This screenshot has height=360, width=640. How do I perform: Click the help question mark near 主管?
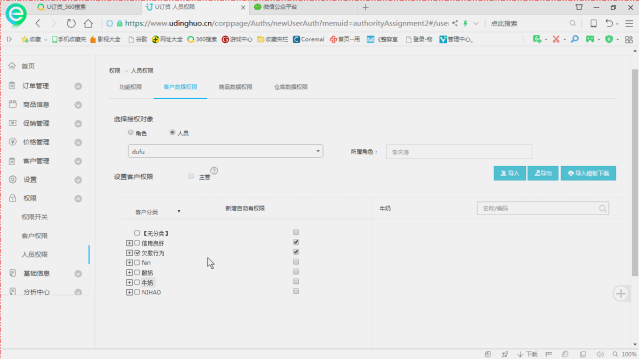214,171
